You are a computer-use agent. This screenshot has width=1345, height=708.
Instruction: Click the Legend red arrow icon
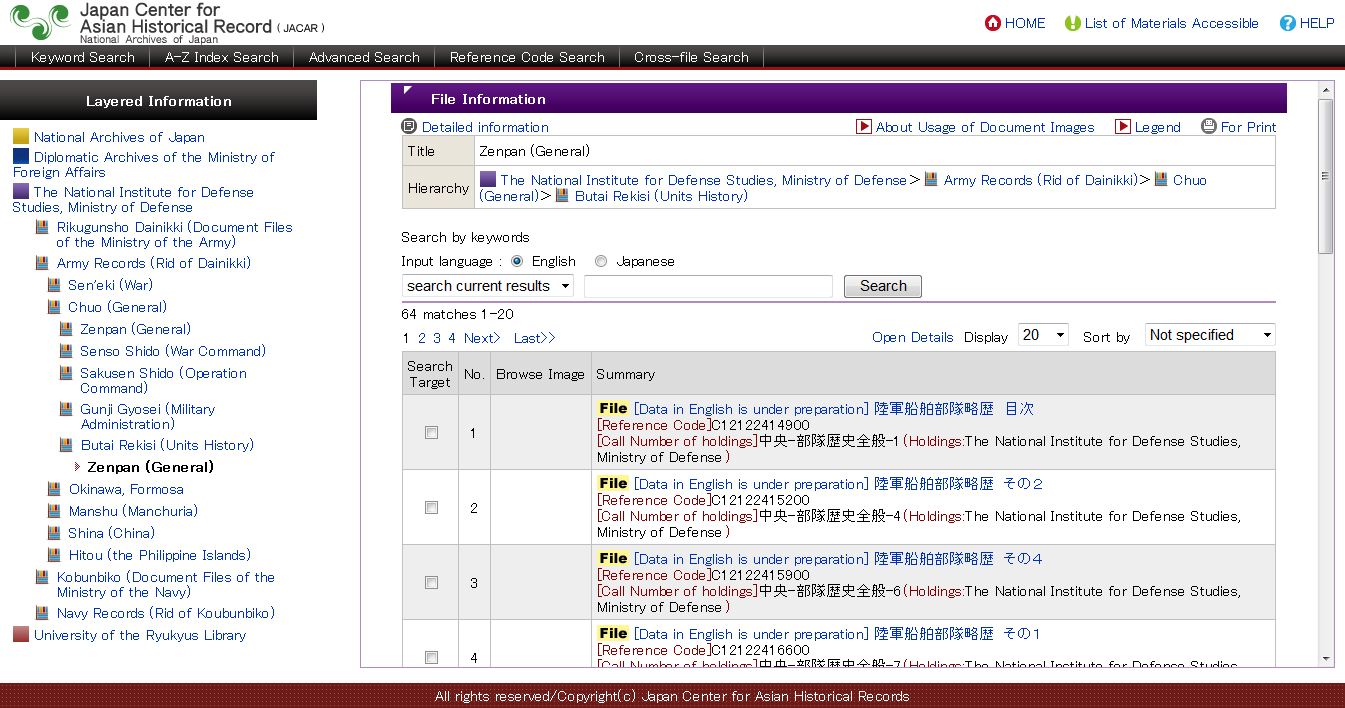point(1123,127)
